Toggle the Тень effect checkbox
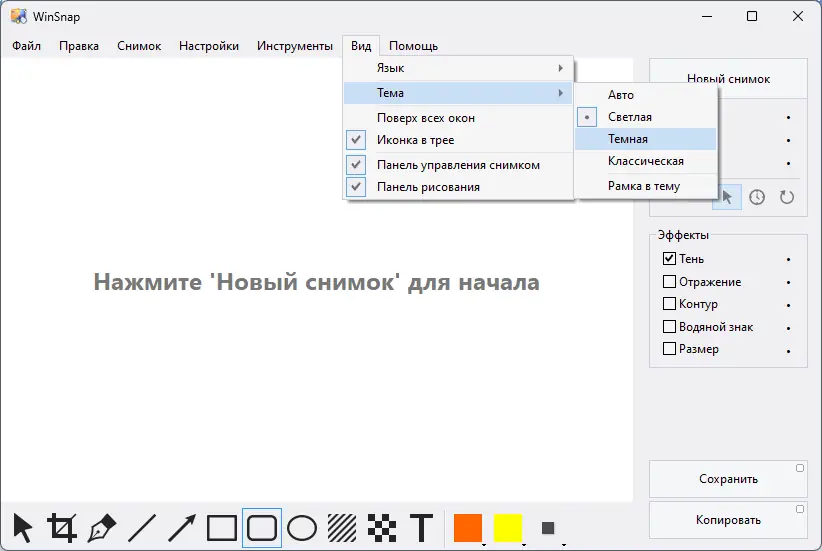The image size is (822, 551). [x=669, y=258]
